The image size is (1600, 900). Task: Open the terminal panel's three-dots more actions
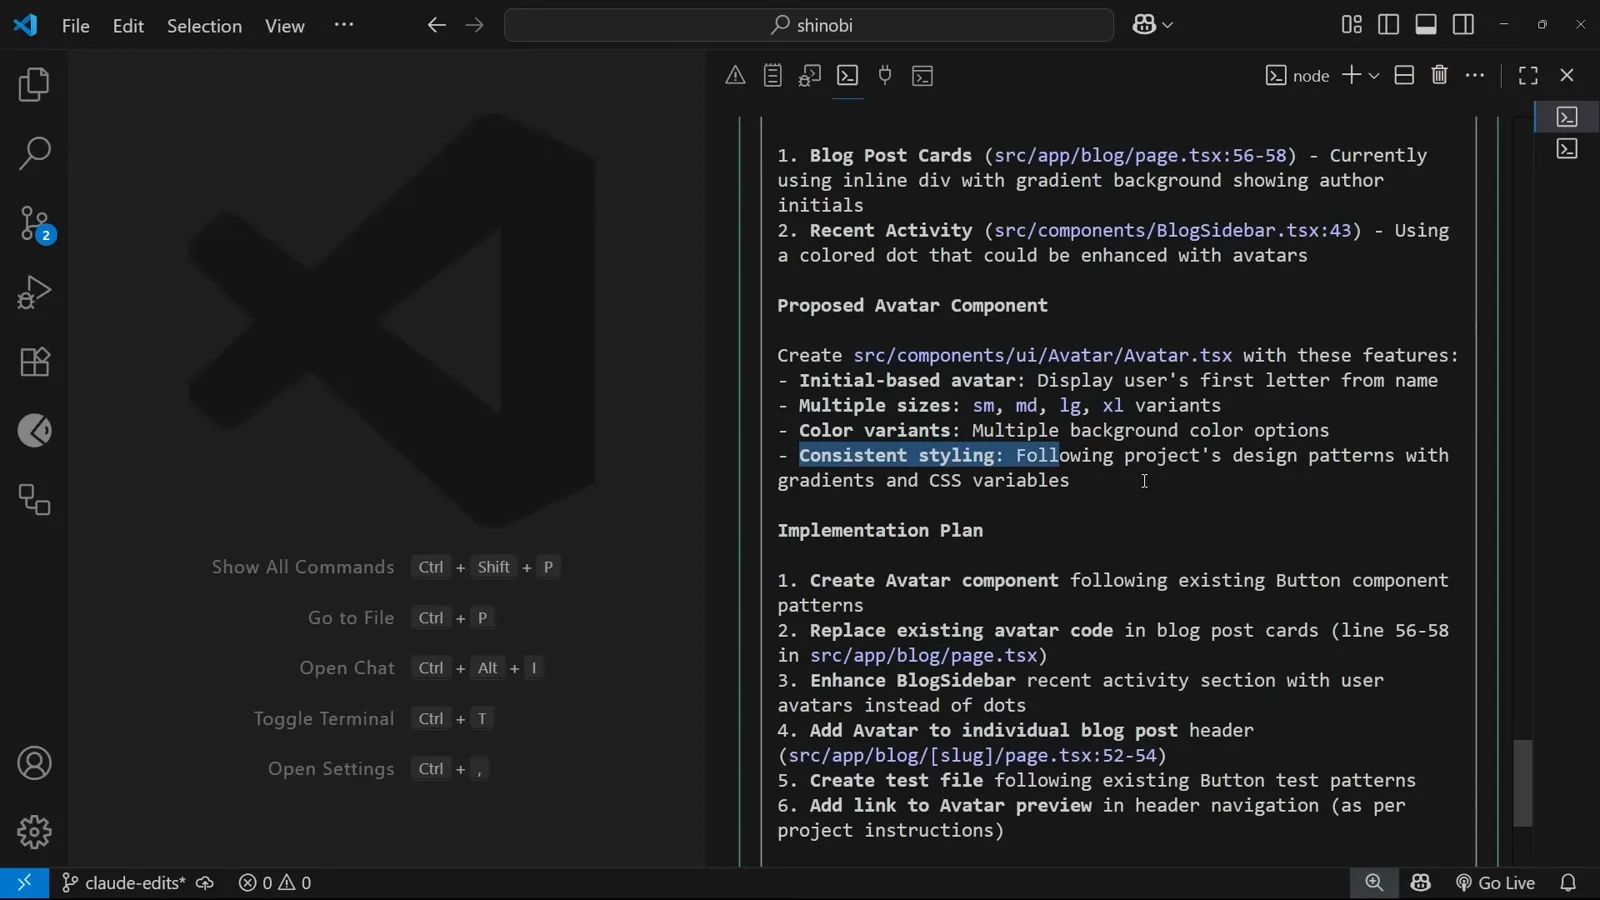[x=1475, y=75]
